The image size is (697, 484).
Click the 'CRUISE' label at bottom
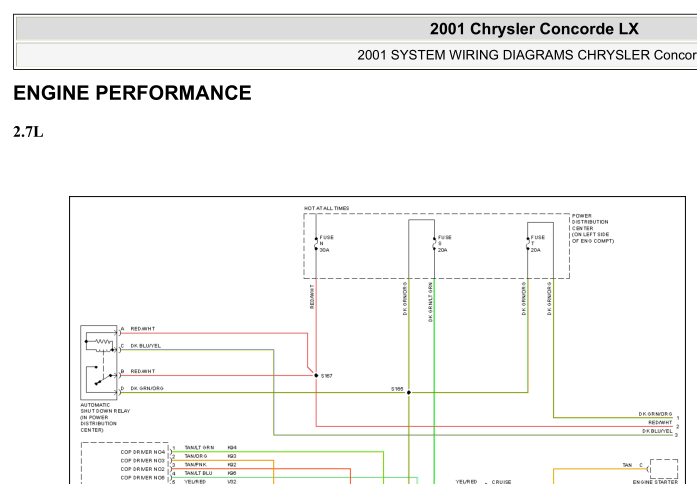[x=501, y=482]
